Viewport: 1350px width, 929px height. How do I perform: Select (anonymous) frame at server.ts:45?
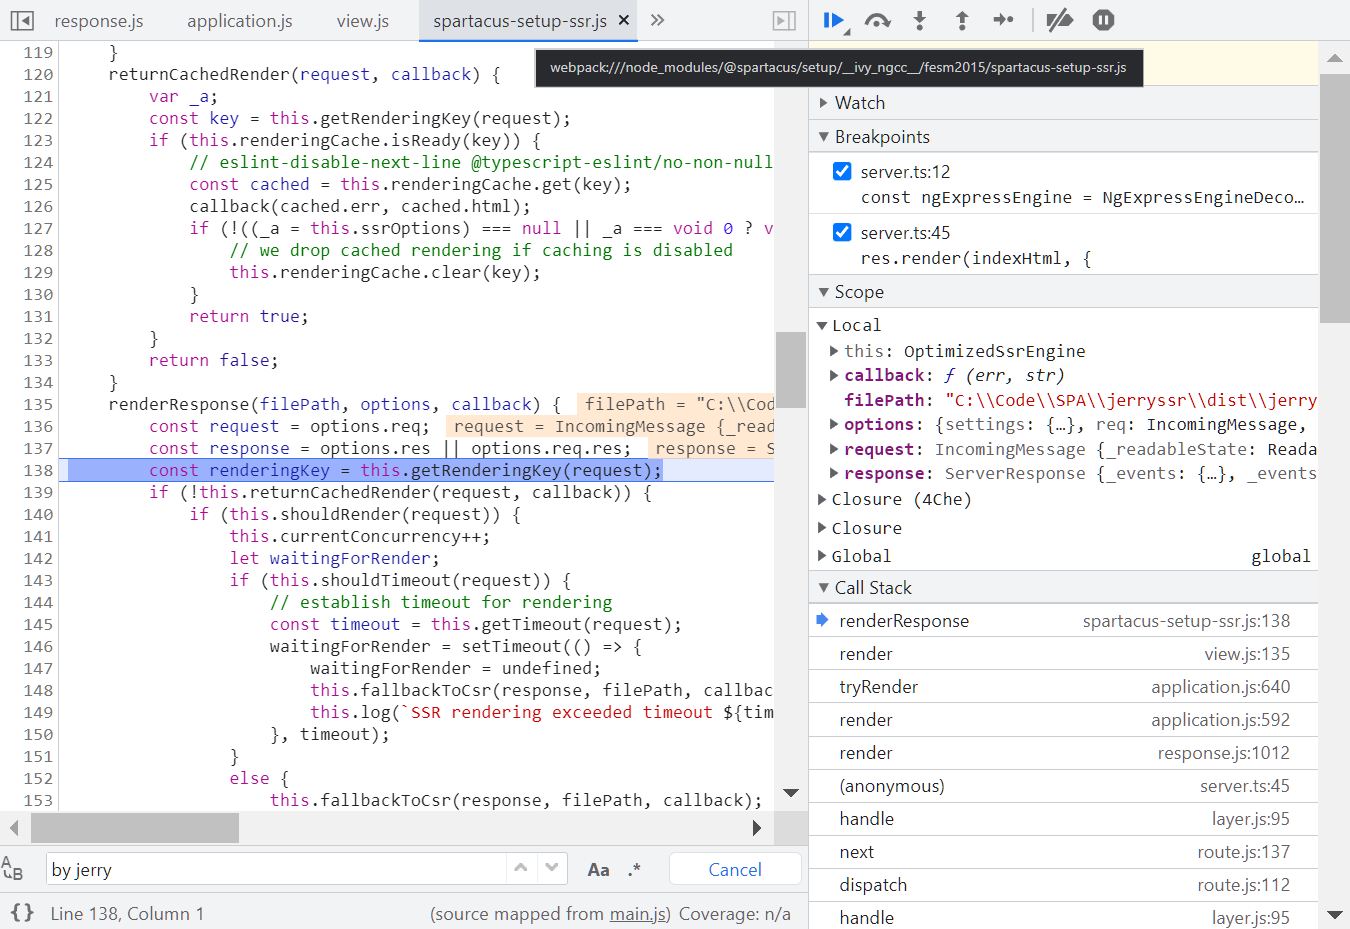click(1063, 786)
